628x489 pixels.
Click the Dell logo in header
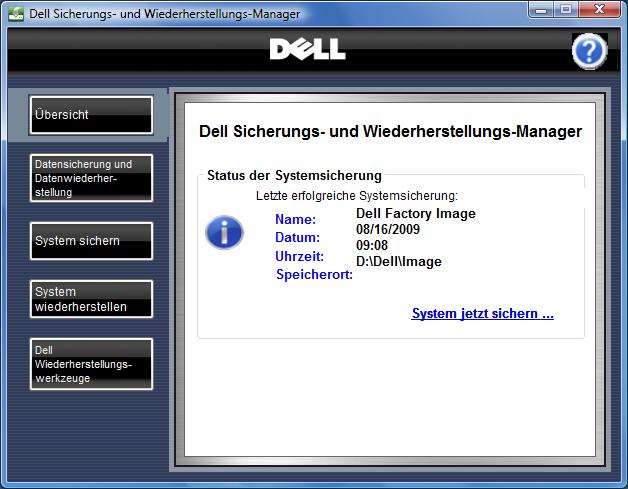(308, 49)
